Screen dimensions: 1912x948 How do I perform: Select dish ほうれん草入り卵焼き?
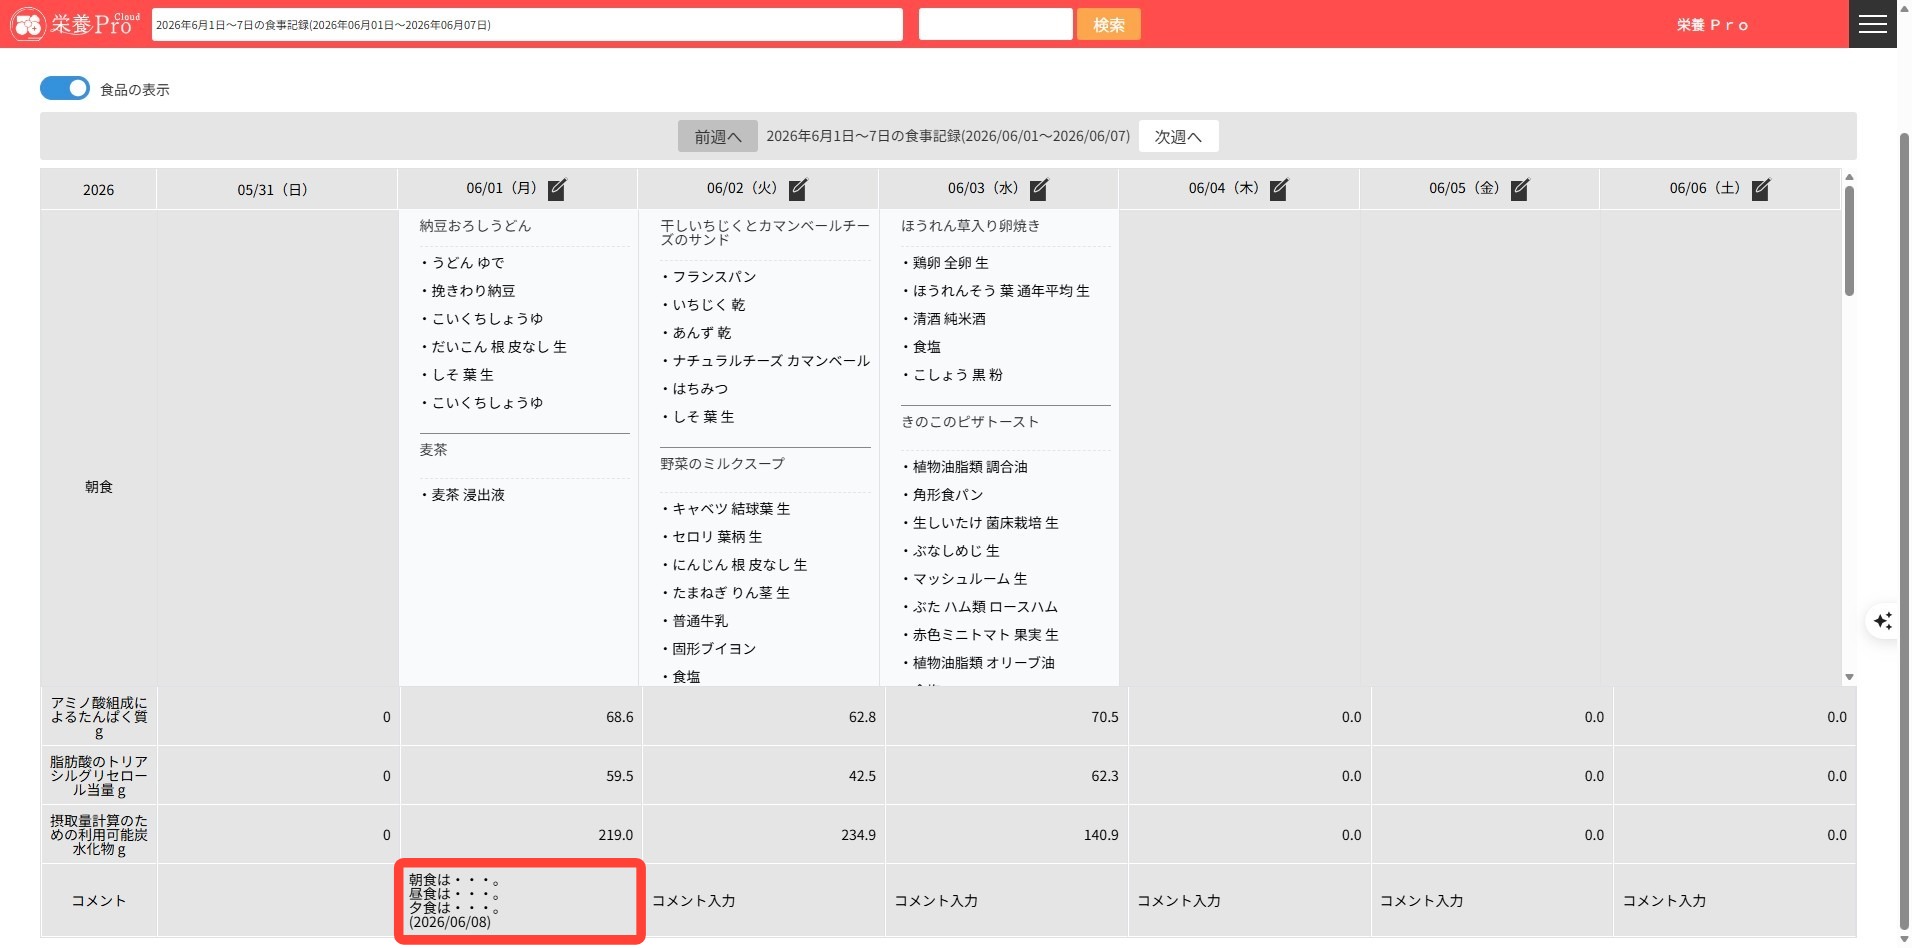[970, 226]
